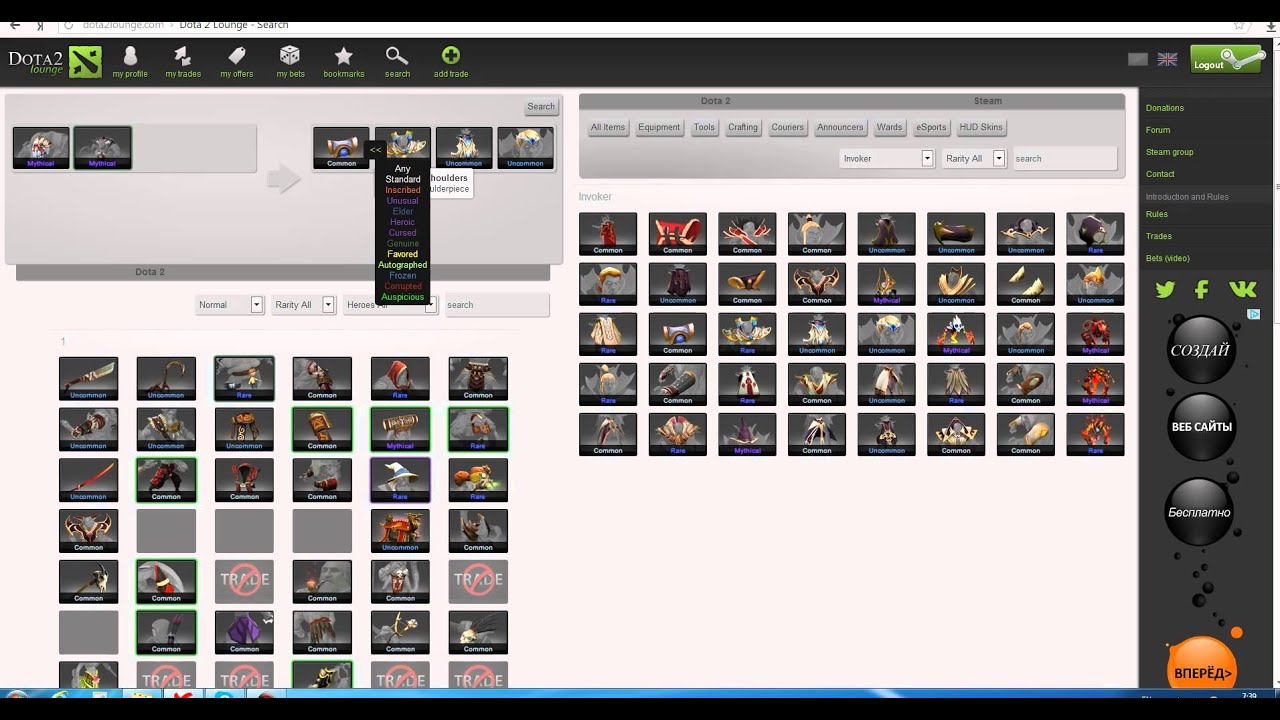Select the first Invoker Common item
The height and width of the screenshot is (720, 1280).
point(608,234)
